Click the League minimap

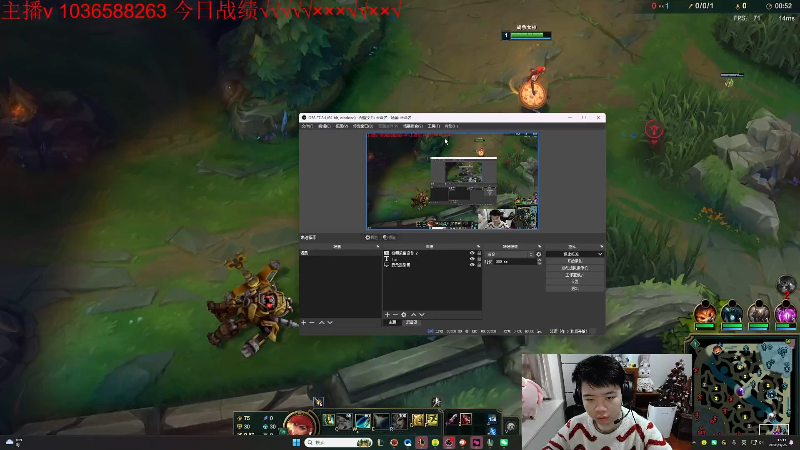click(x=743, y=388)
